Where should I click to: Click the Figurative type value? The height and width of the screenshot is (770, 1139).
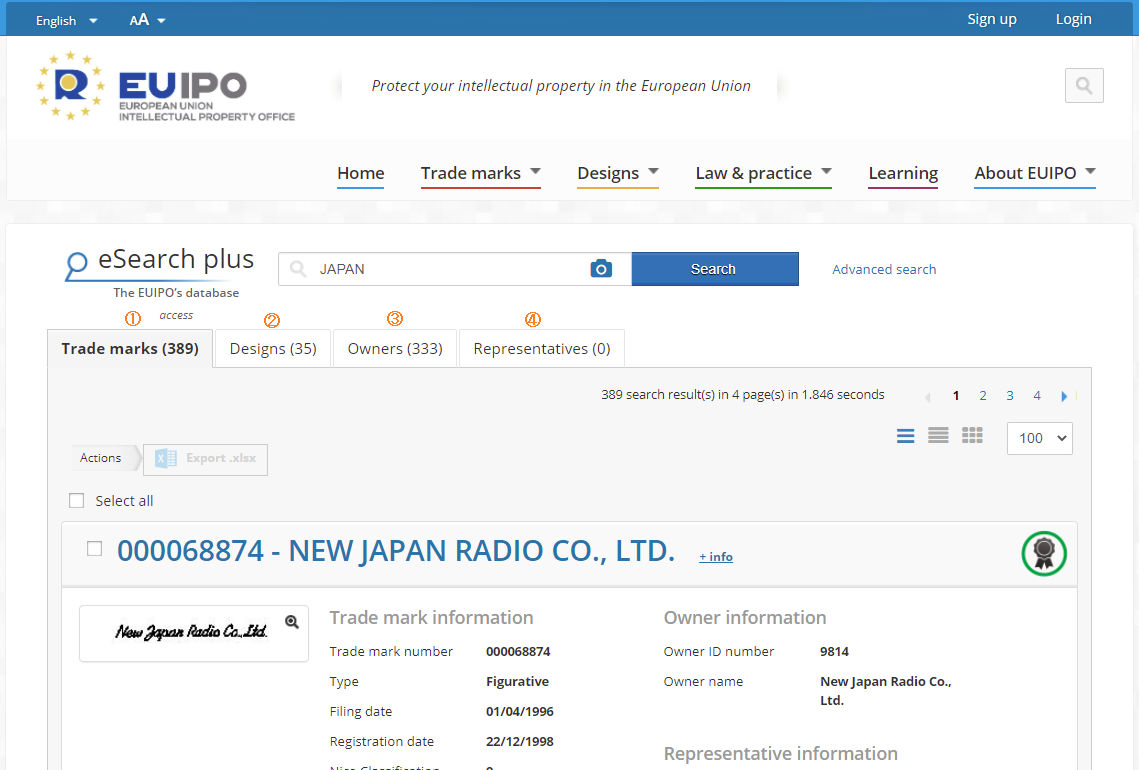517,681
